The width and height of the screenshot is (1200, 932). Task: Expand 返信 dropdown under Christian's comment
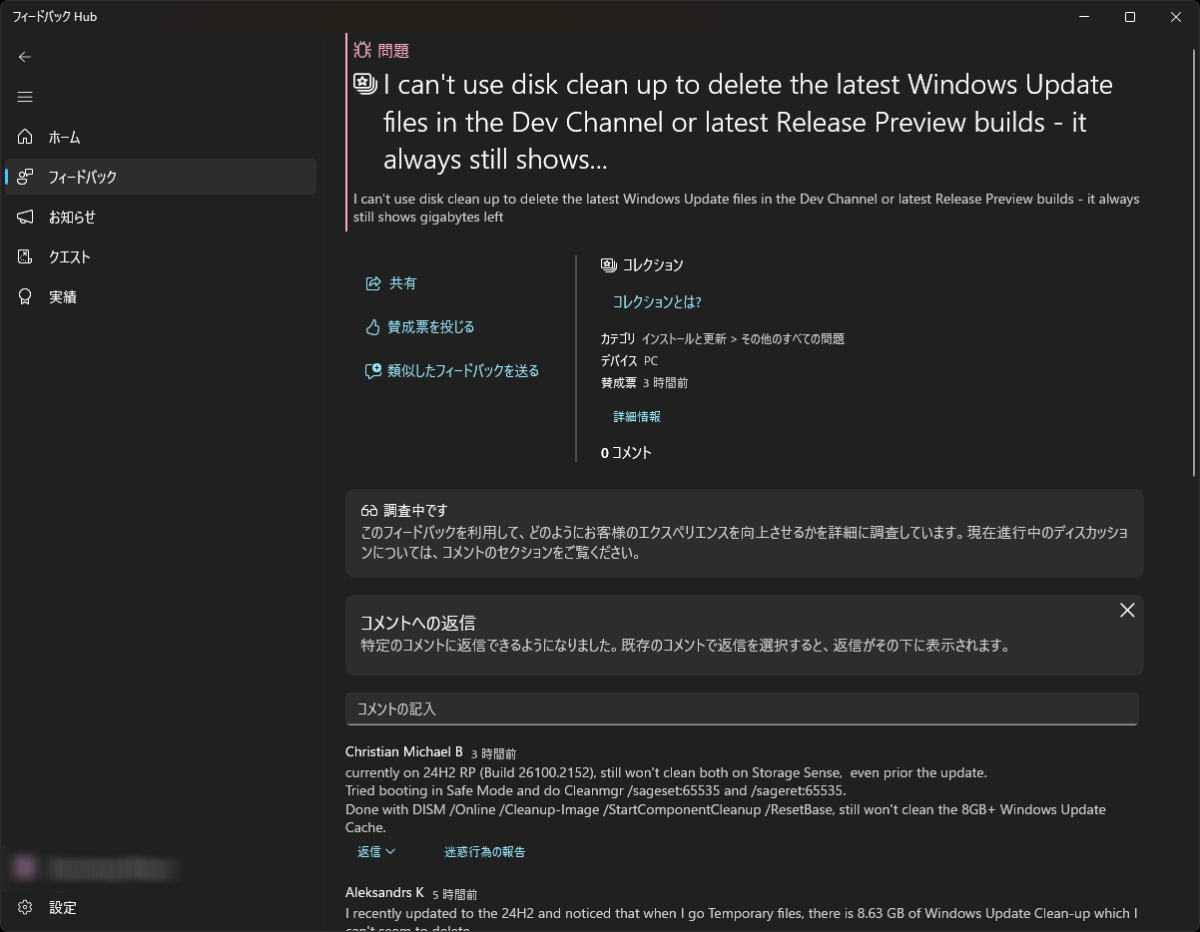(376, 852)
